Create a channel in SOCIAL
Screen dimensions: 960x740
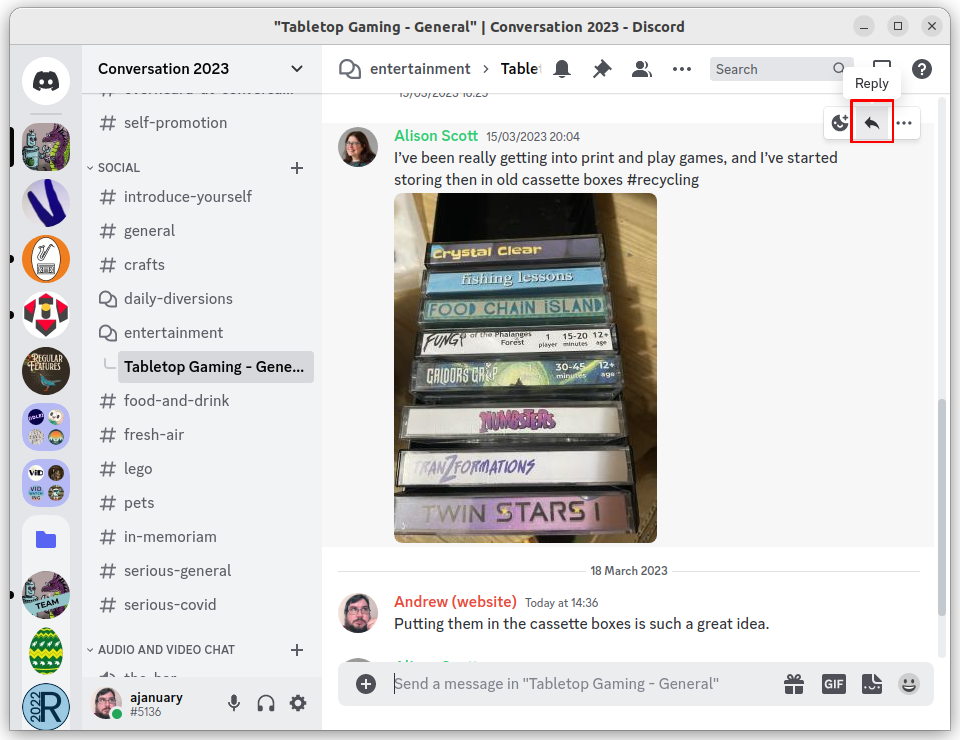(x=297, y=168)
